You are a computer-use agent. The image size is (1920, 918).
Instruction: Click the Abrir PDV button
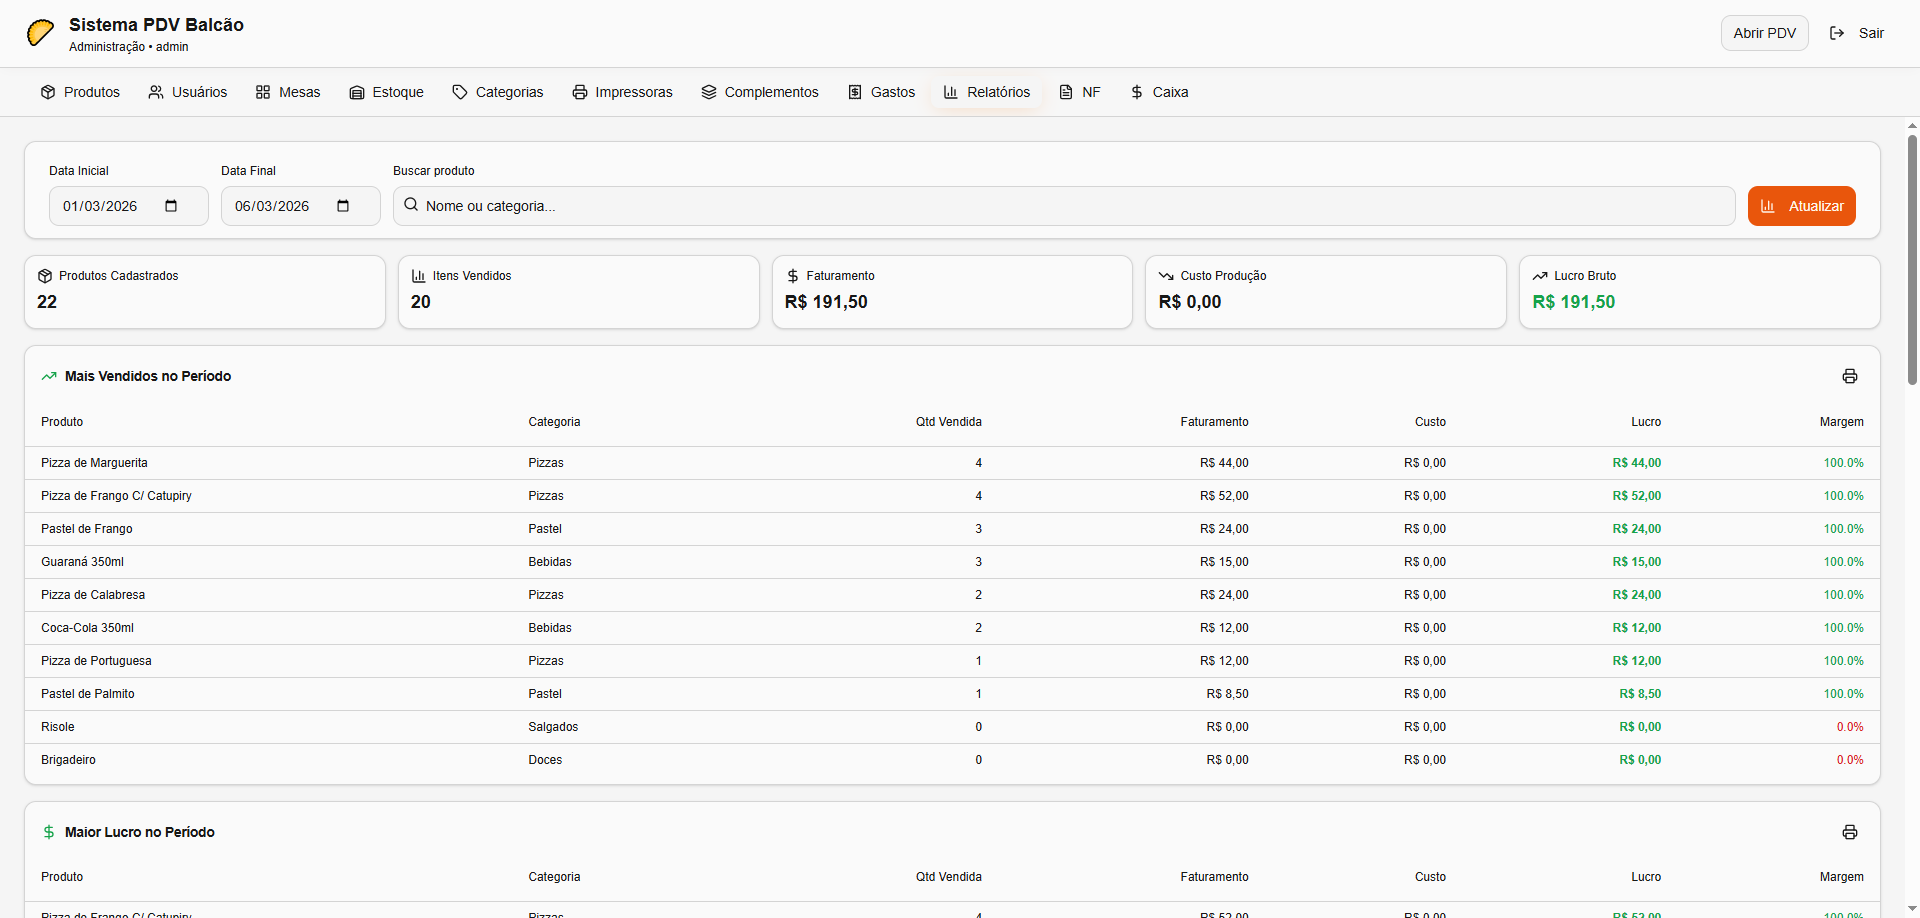coord(1764,33)
